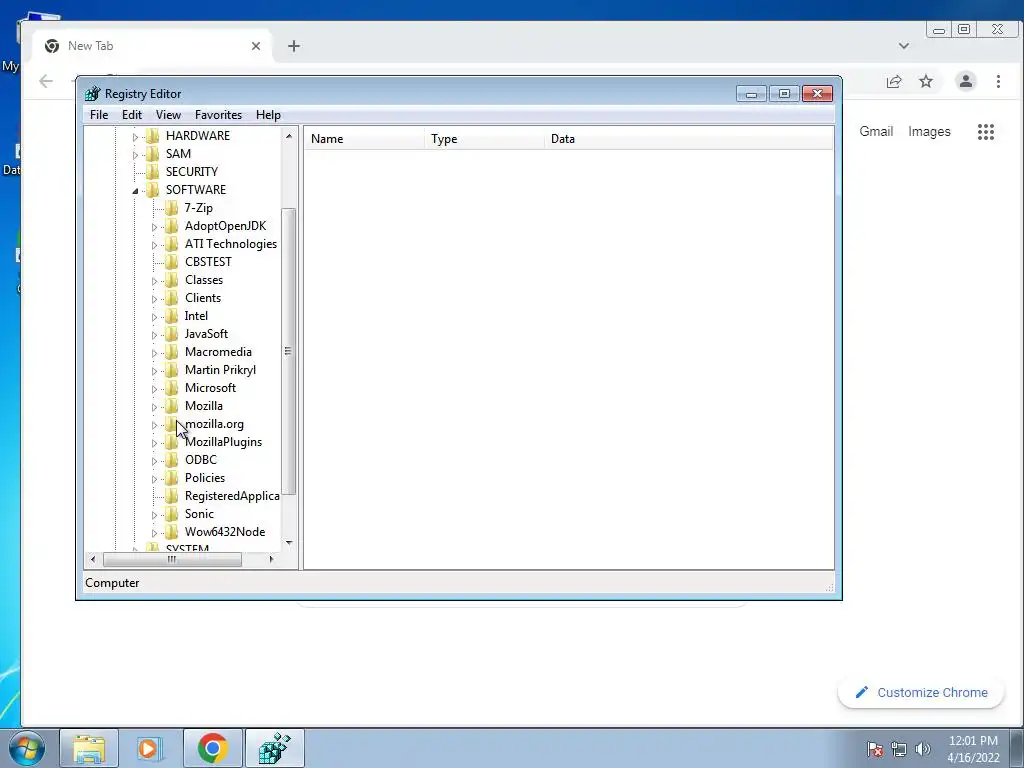The height and width of the screenshot is (768, 1024).
Task: Open the Help menu in Registry Editor
Action: (x=268, y=115)
